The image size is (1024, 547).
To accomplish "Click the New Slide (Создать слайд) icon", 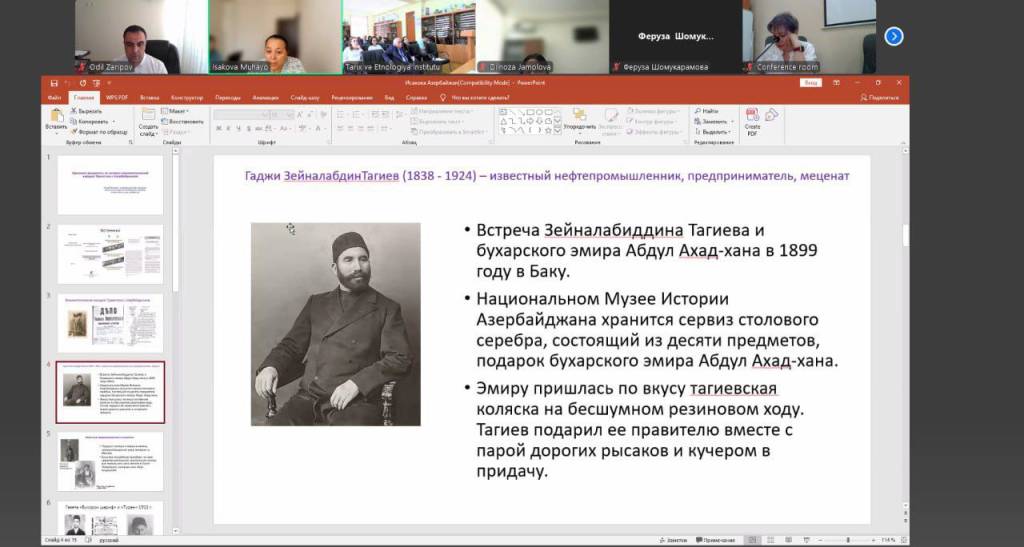I will pos(148,116).
